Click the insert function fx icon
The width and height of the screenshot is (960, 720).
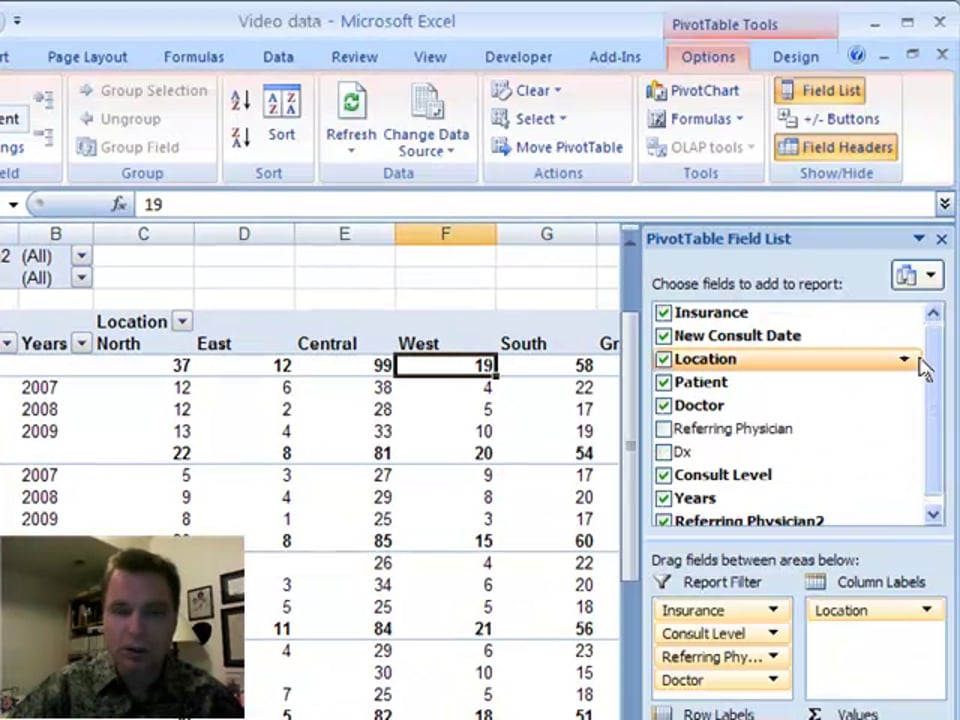pos(119,204)
